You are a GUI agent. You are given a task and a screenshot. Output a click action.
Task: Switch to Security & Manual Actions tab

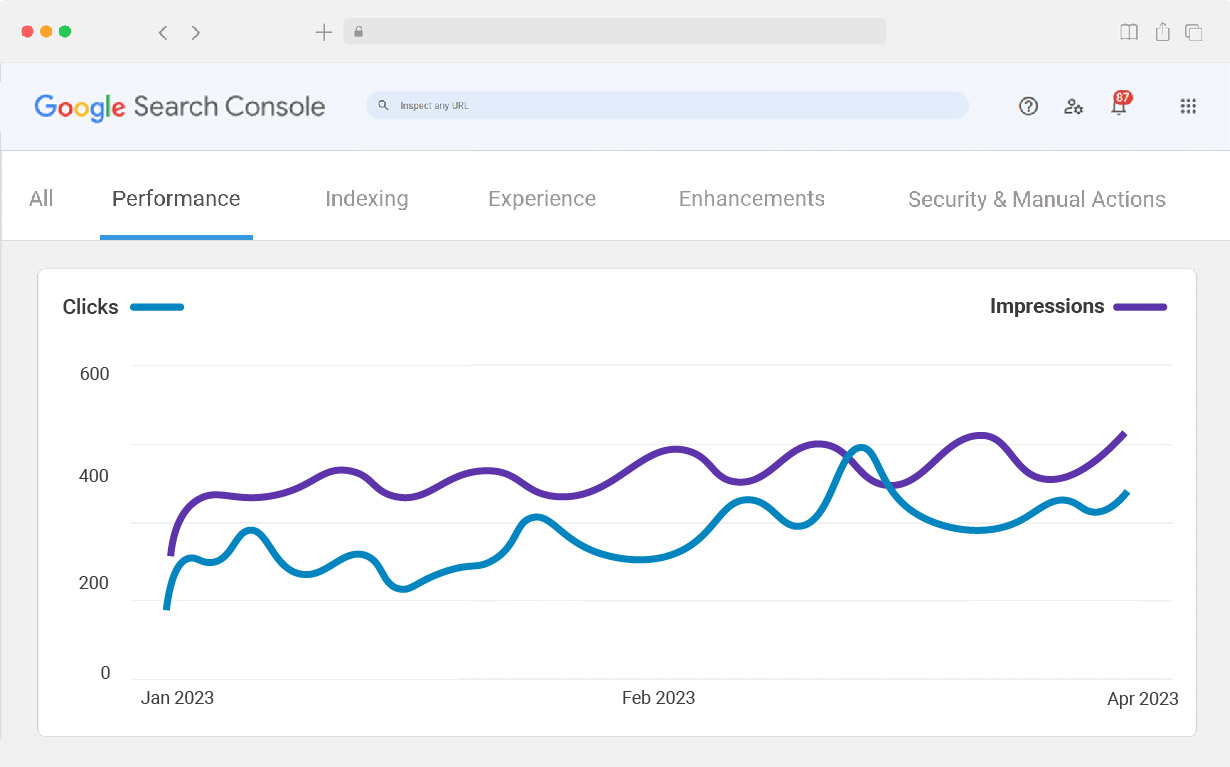click(x=1036, y=199)
